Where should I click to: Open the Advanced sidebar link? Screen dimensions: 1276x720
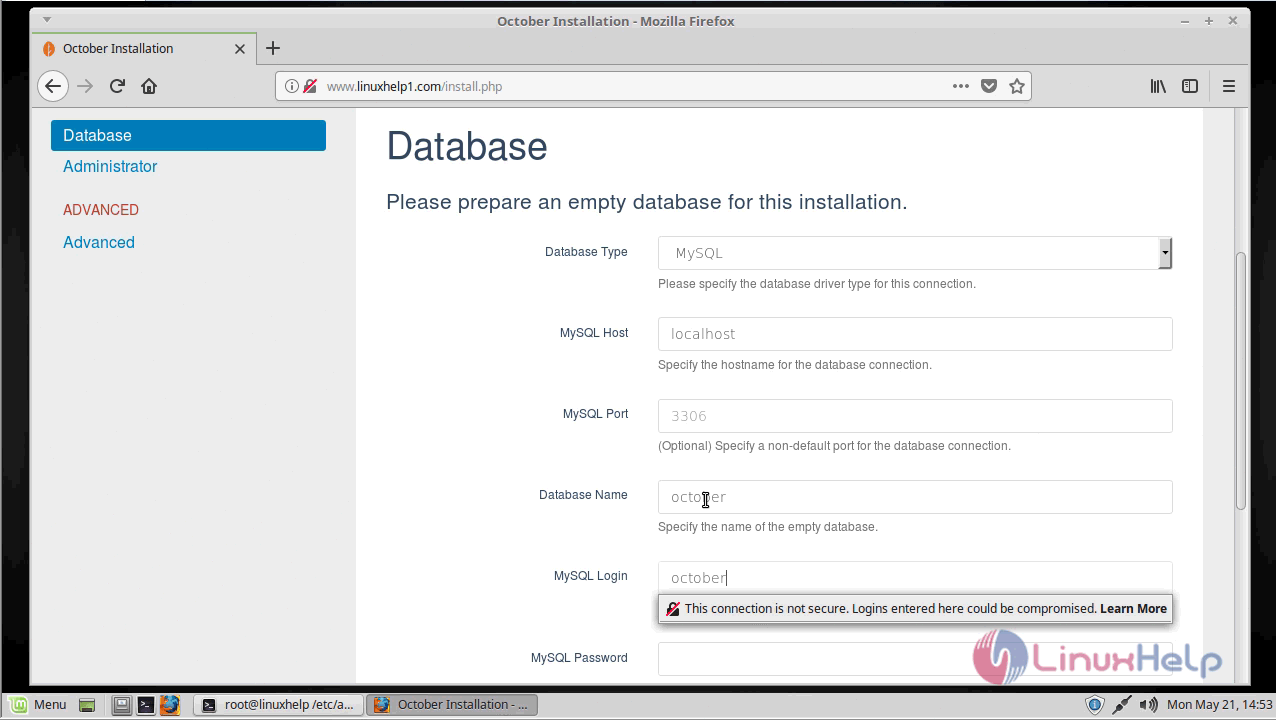(x=99, y=242)
